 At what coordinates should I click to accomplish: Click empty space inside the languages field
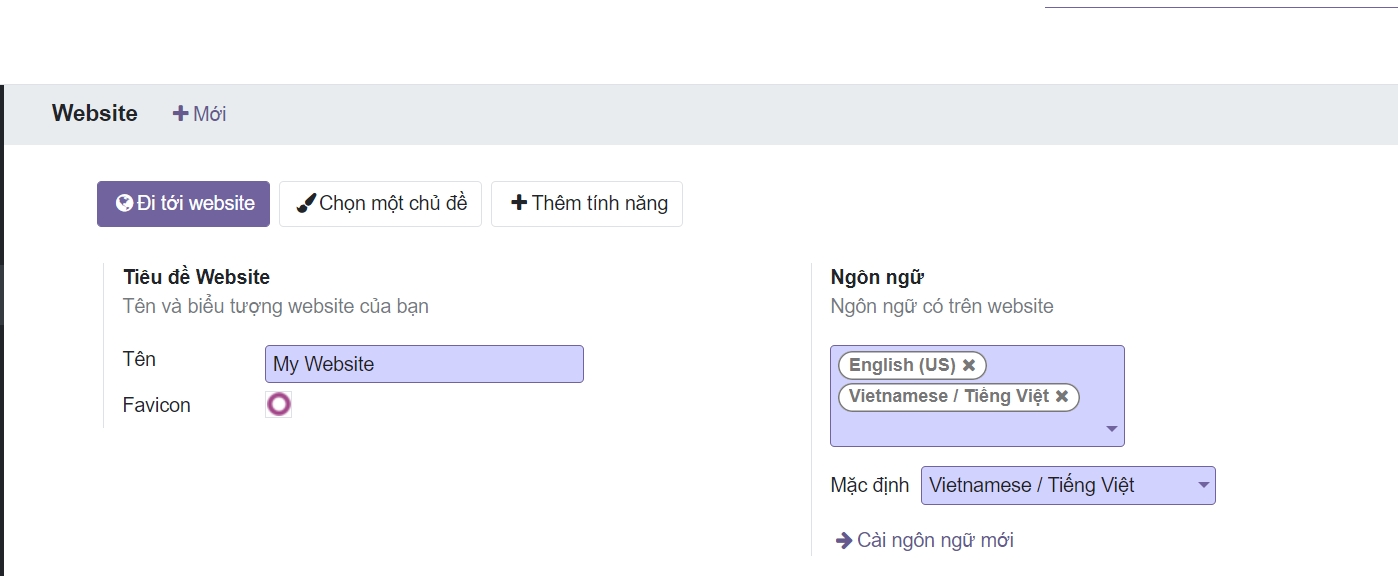pyautogui.click(x=960, y=428)
